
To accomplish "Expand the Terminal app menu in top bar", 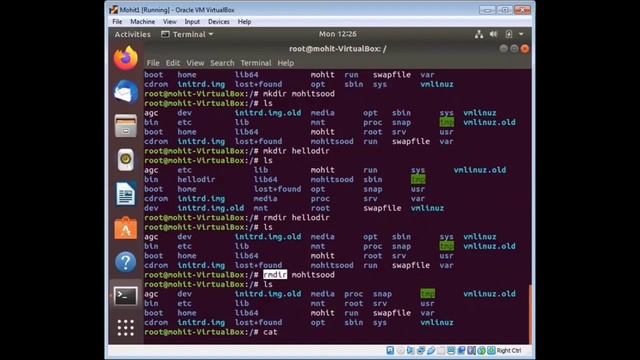I will [187, 34].
